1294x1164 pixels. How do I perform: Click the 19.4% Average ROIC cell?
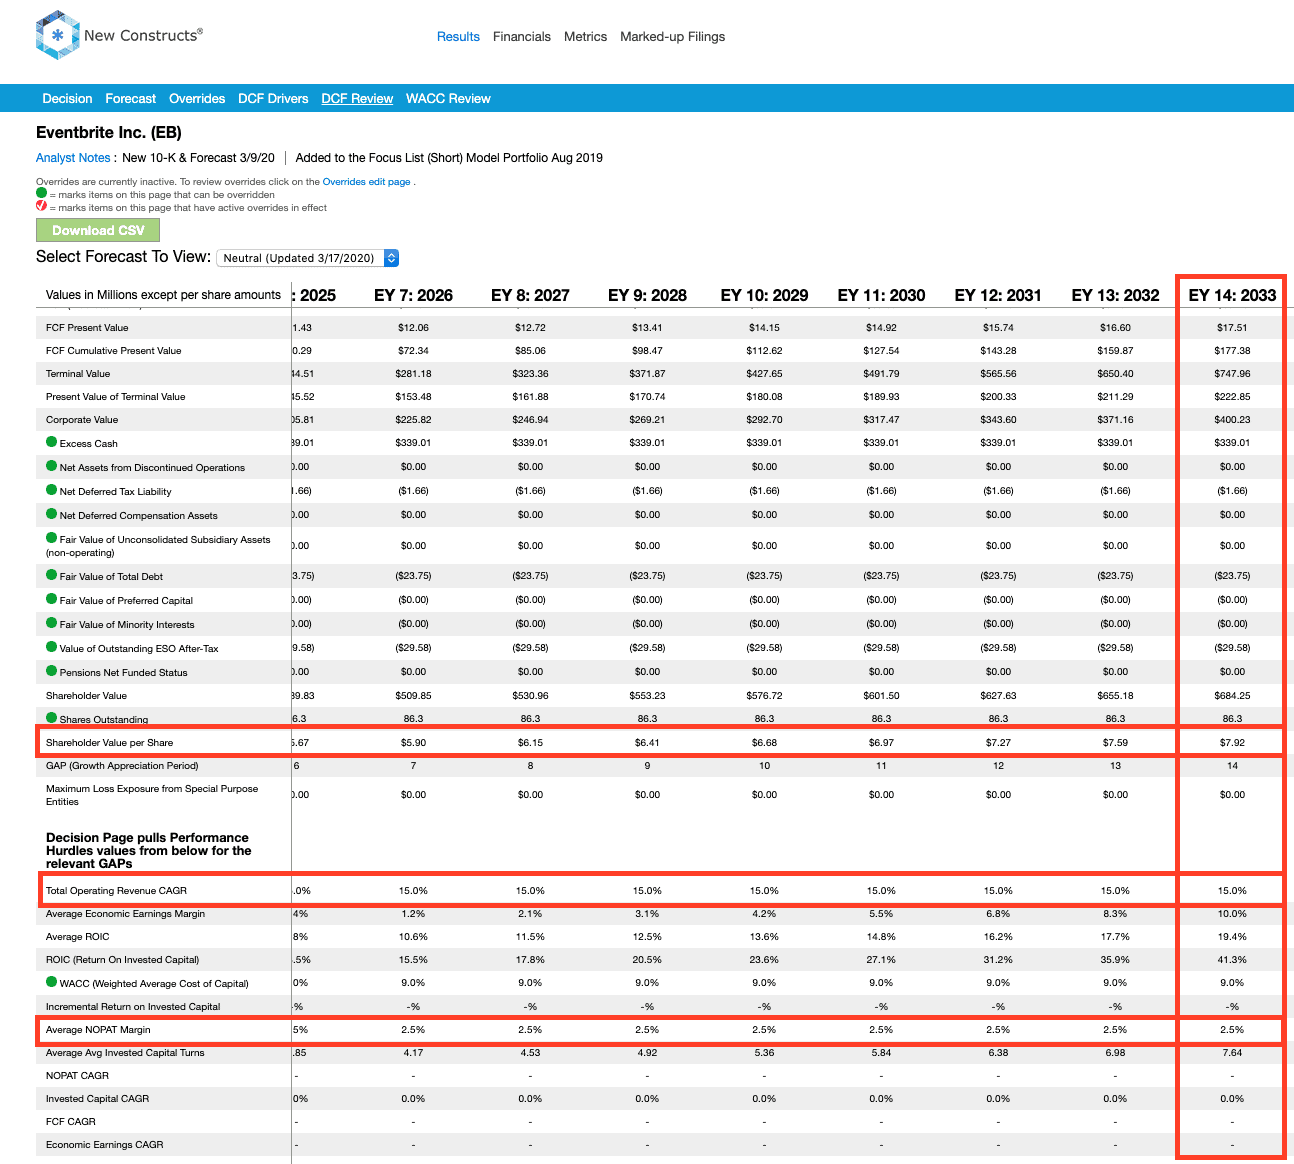[1232, 937]
